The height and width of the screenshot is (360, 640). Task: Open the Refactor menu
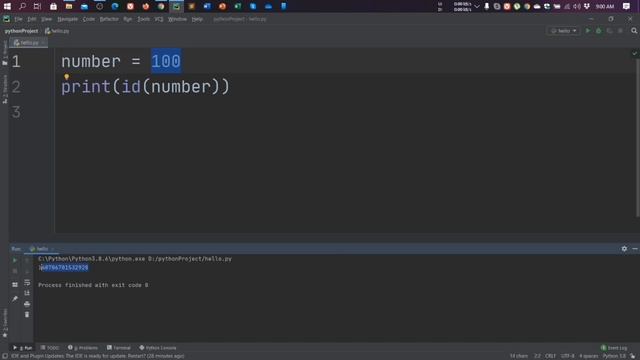tap(109, 19)
